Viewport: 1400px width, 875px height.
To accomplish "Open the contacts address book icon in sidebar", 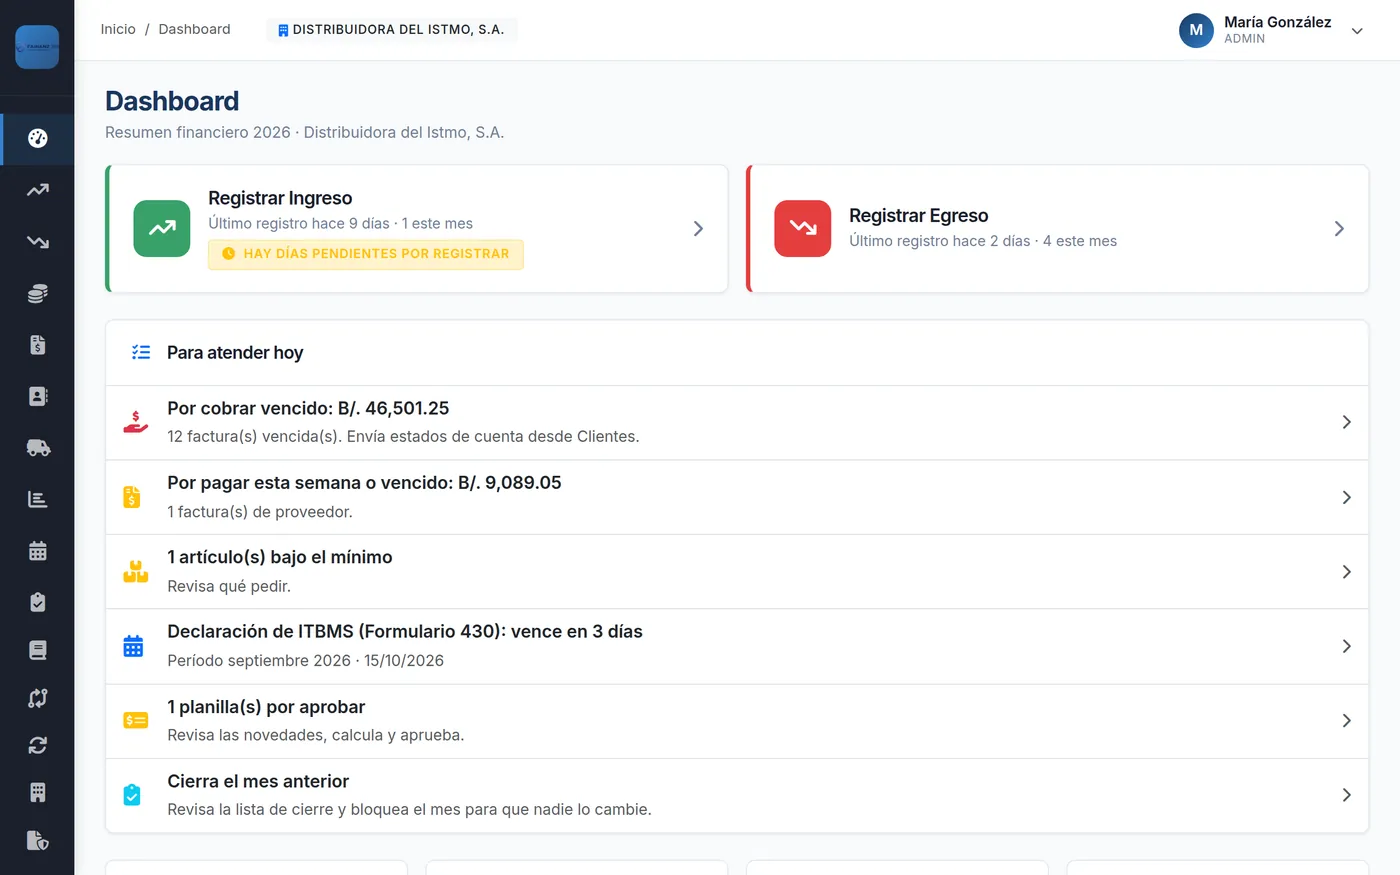I will 38,397.
